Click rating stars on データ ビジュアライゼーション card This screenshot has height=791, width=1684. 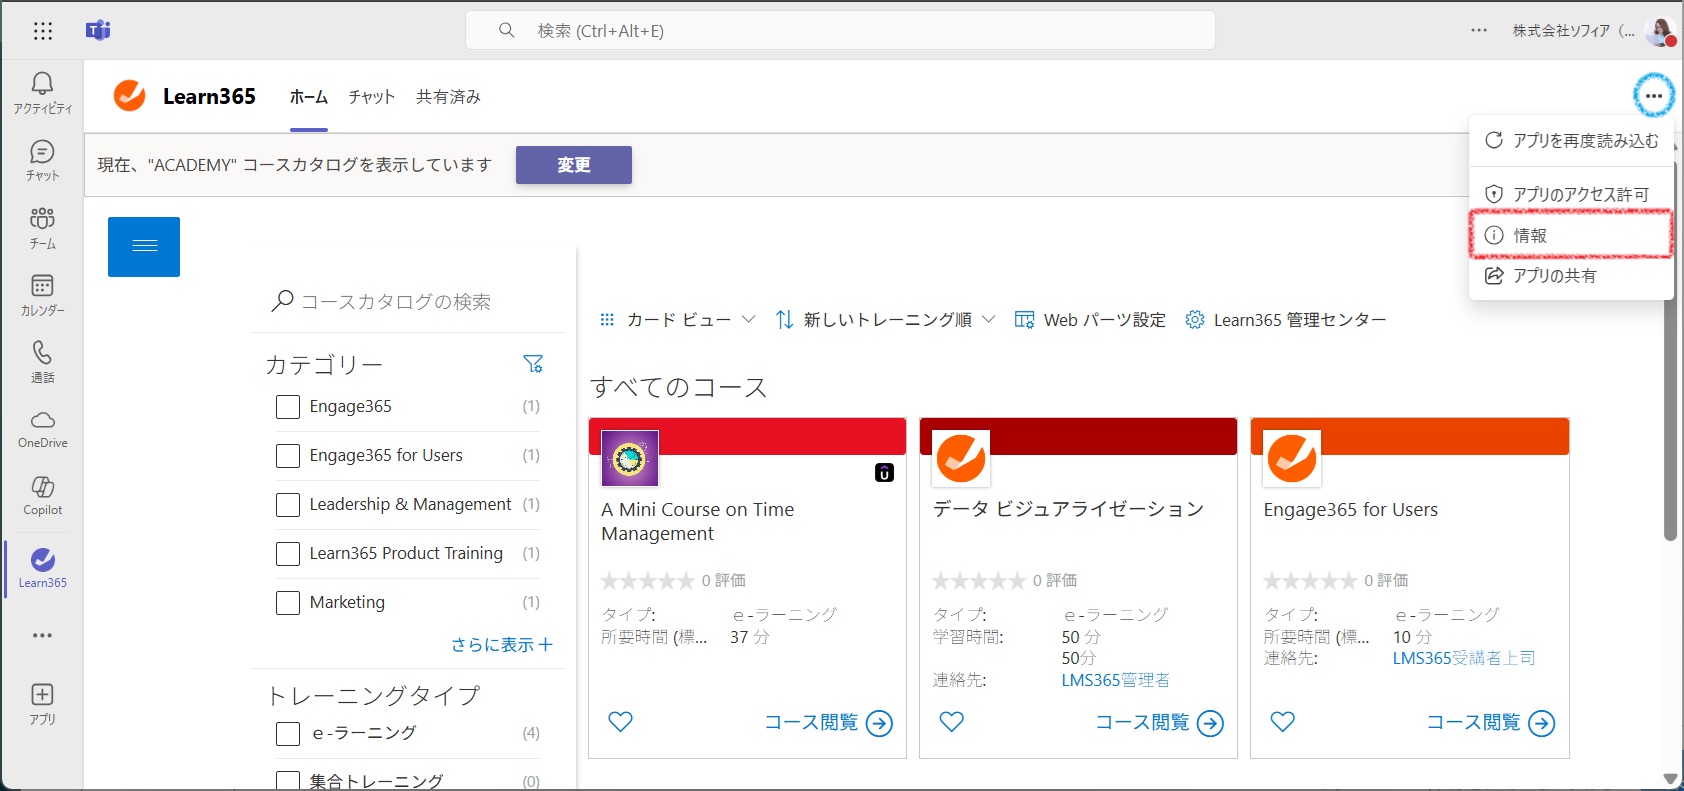(979, 581)
